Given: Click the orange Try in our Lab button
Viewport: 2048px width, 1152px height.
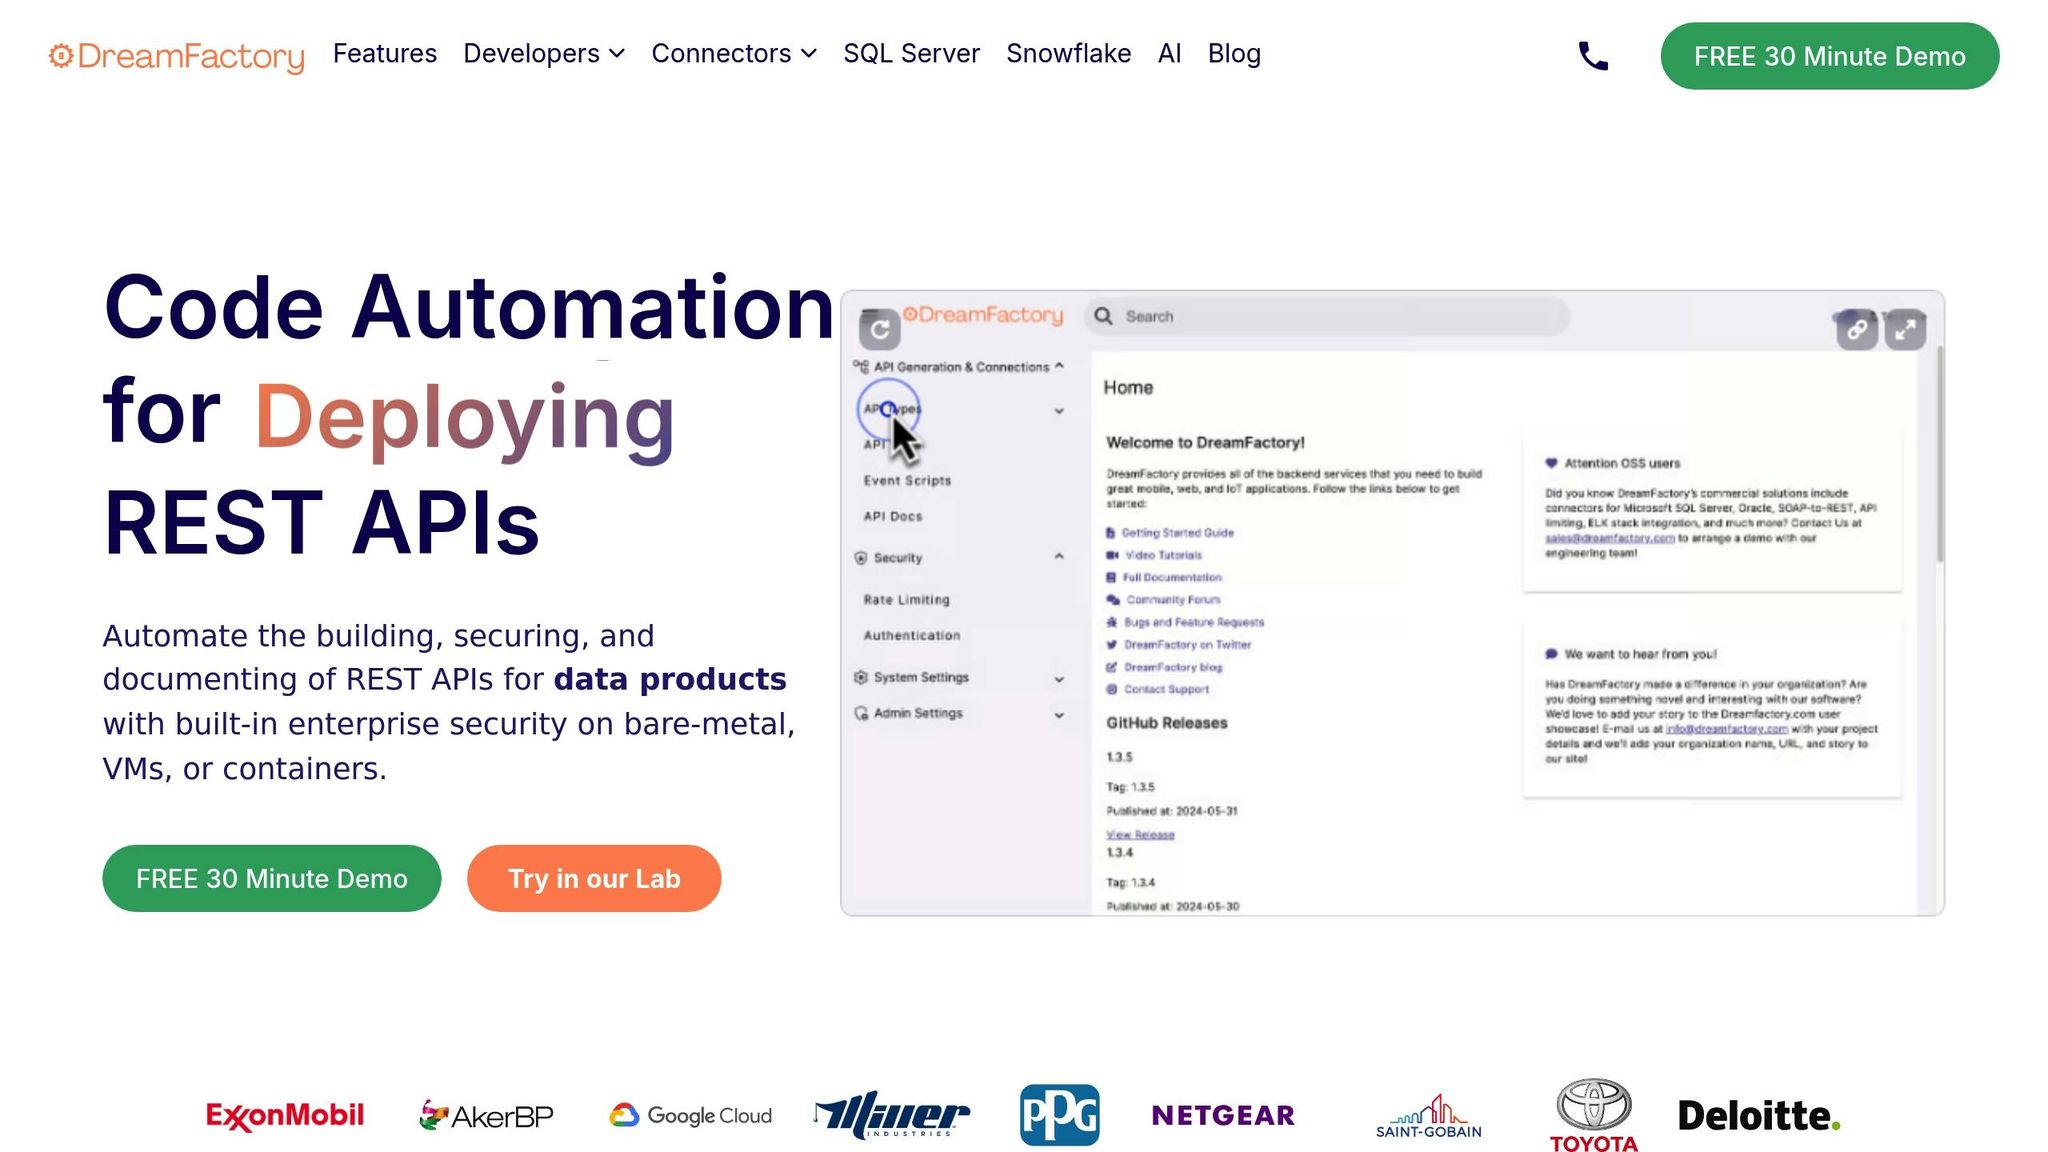Looking at the screenshot, I should tap(594, 878).
